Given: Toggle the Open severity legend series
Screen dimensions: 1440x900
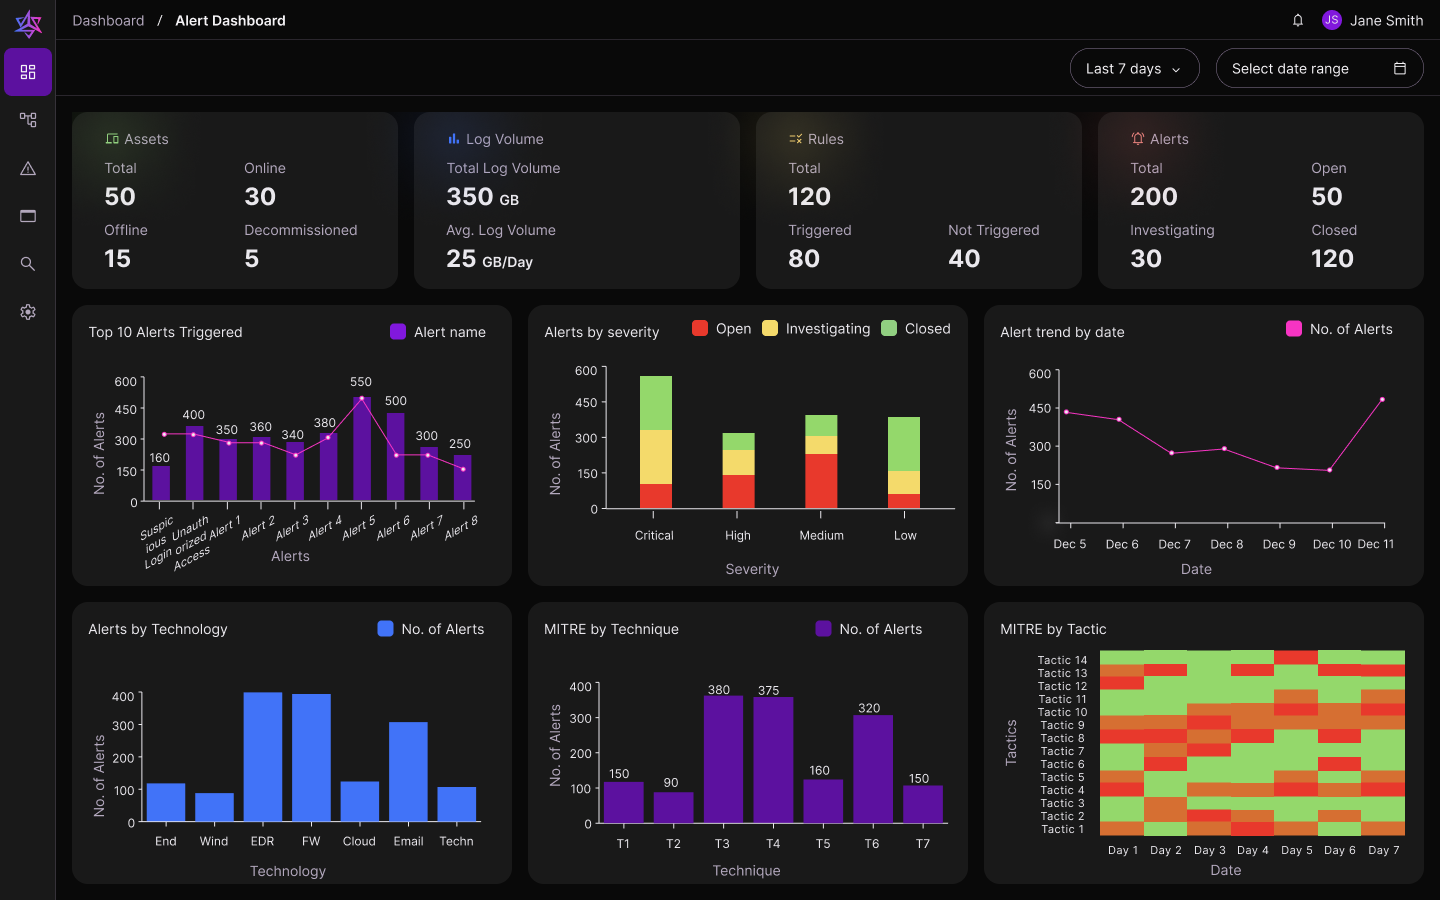Looking at the screenshot, I should tap(721, 328).
